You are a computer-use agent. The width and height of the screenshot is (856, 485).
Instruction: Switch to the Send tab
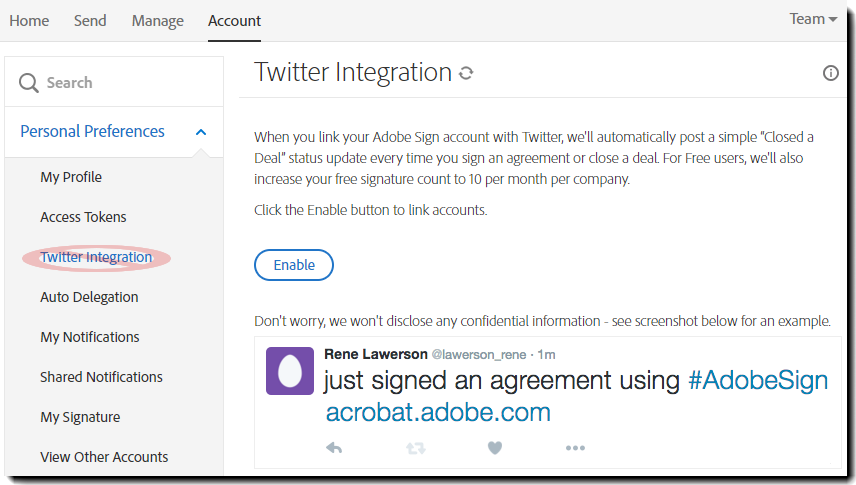[90, 20]
